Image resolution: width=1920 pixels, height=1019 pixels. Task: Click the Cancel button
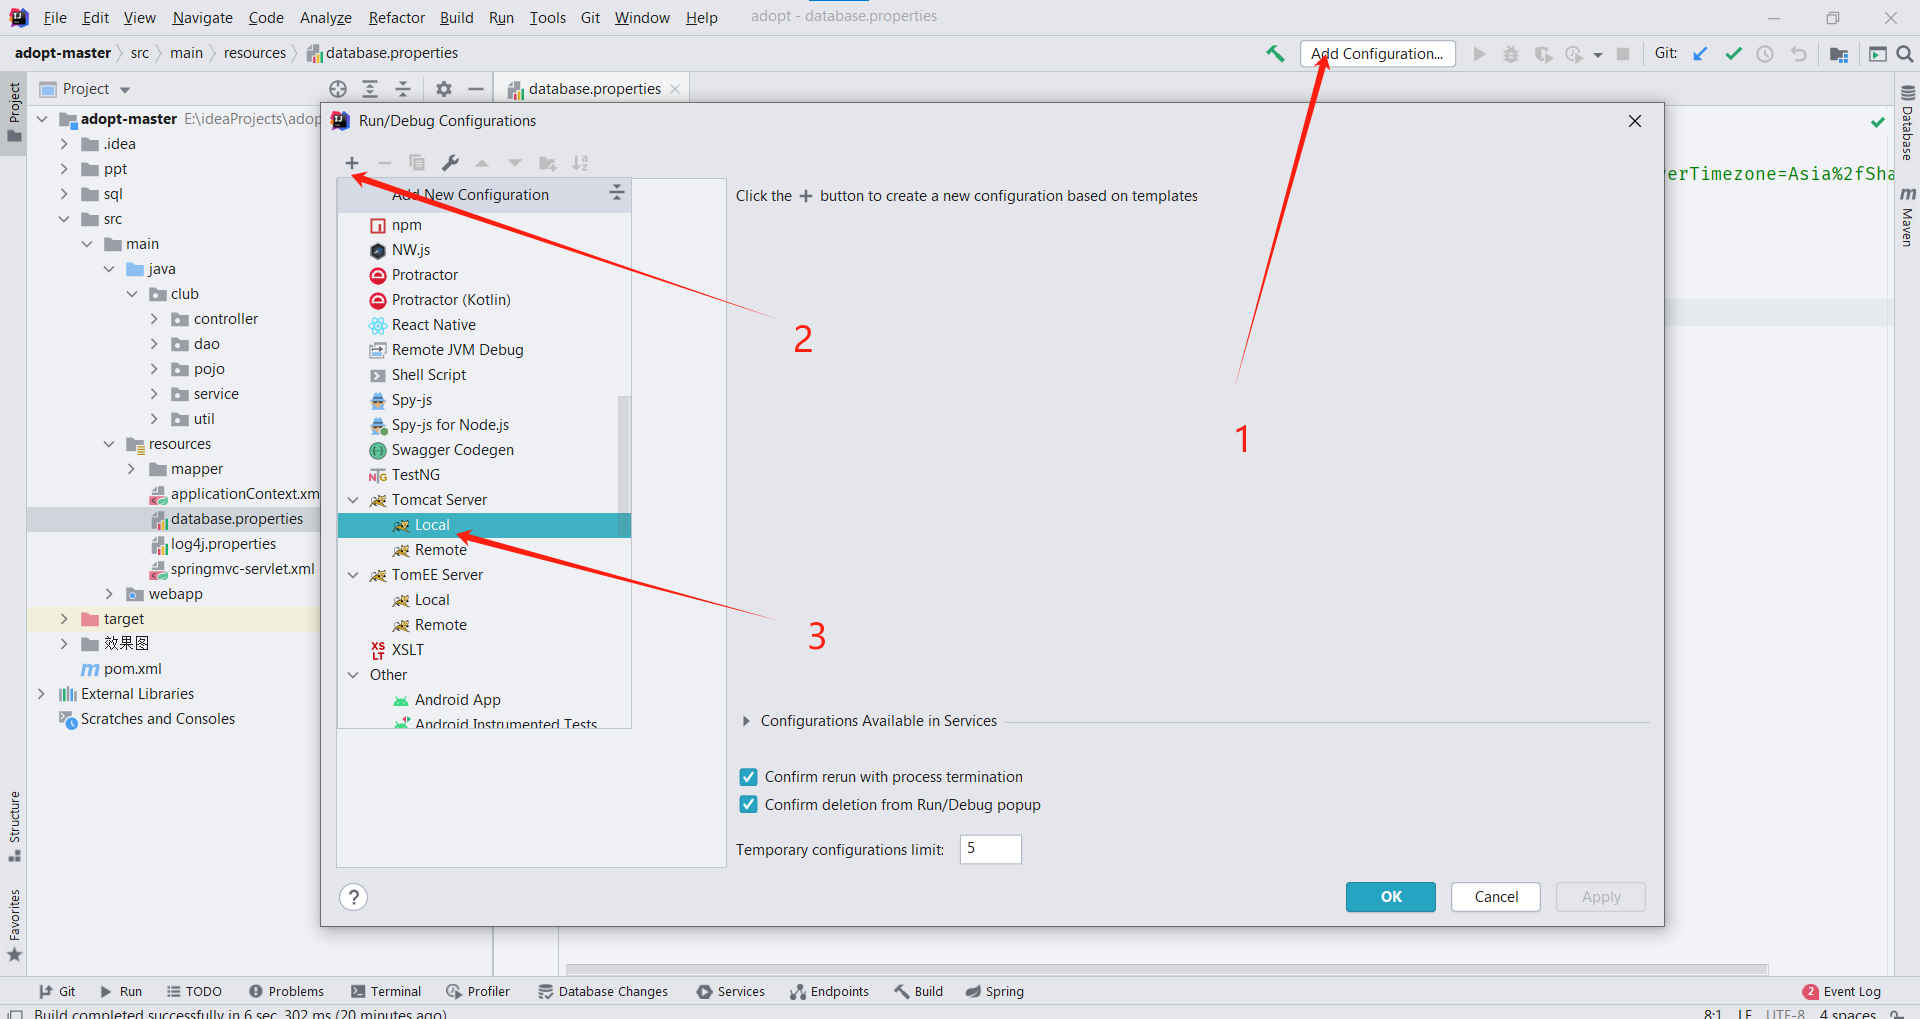pyautogui.click(x=1496, y=897)
